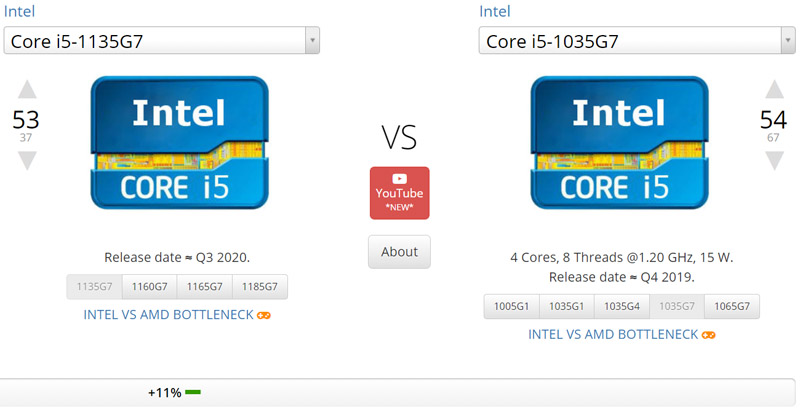Select the 1035G7 variant tab

[x=677, y=306]
